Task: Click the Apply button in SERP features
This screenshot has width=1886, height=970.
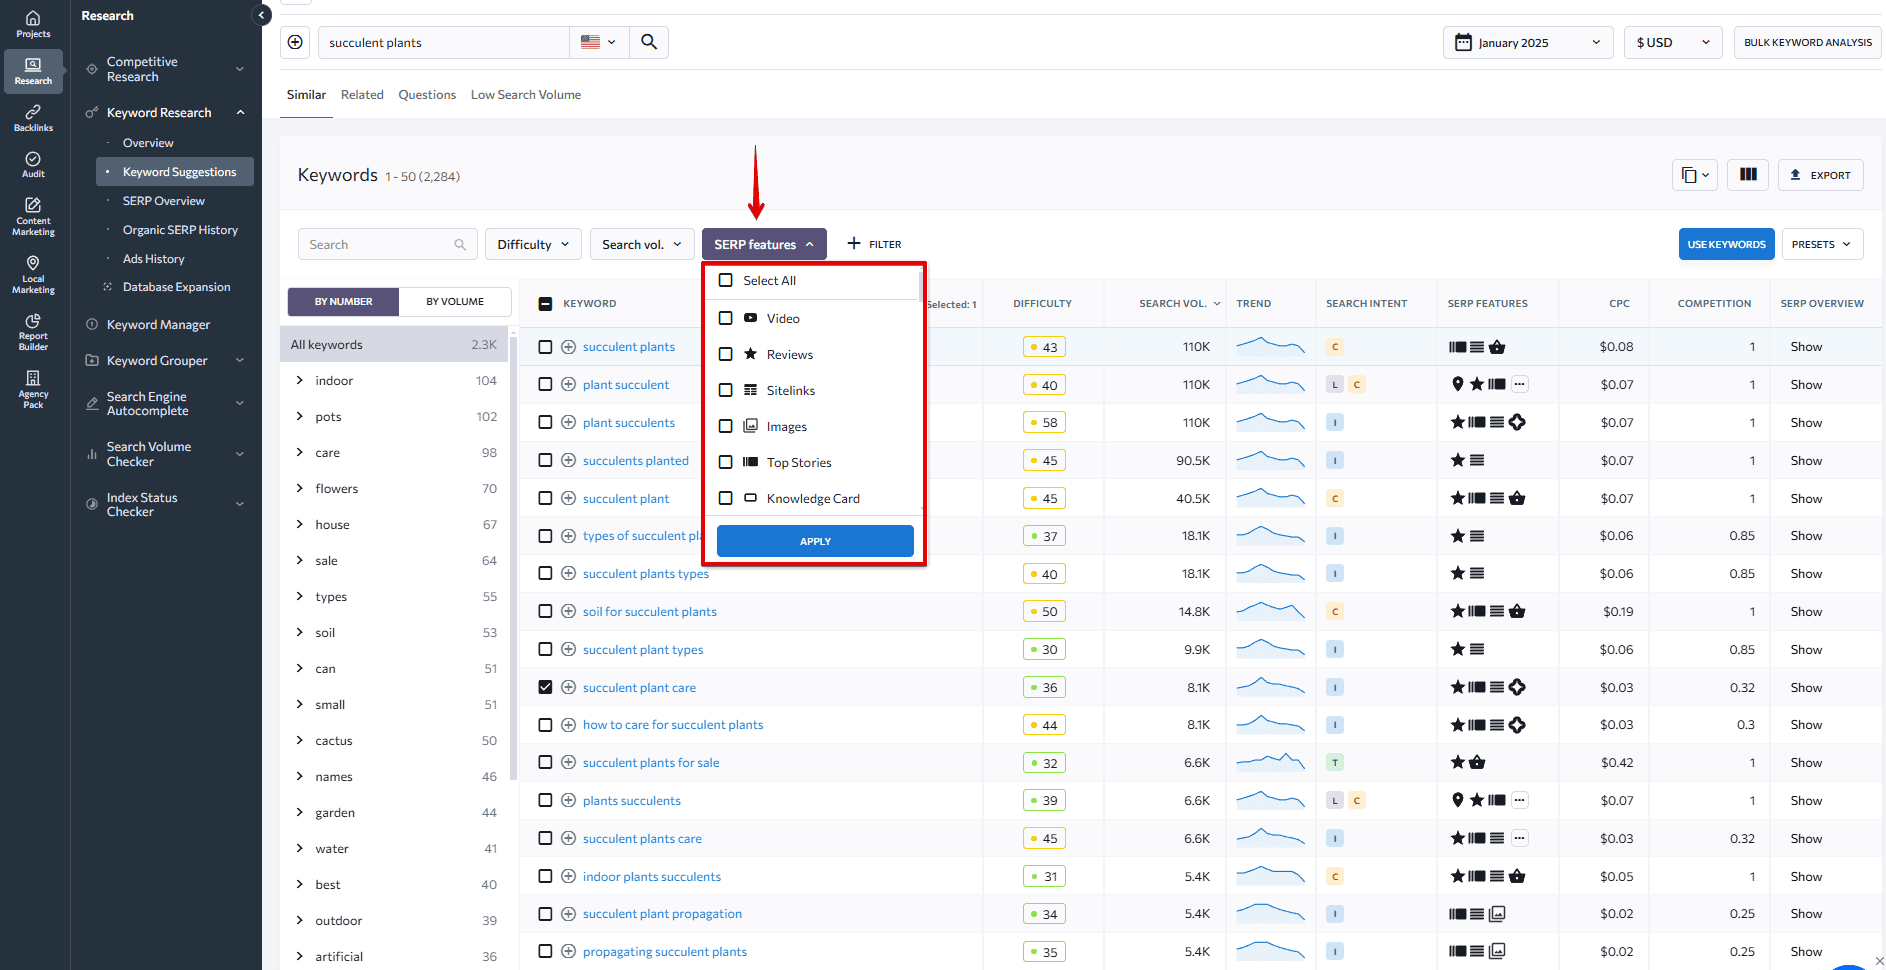Action: click(814, 541)
